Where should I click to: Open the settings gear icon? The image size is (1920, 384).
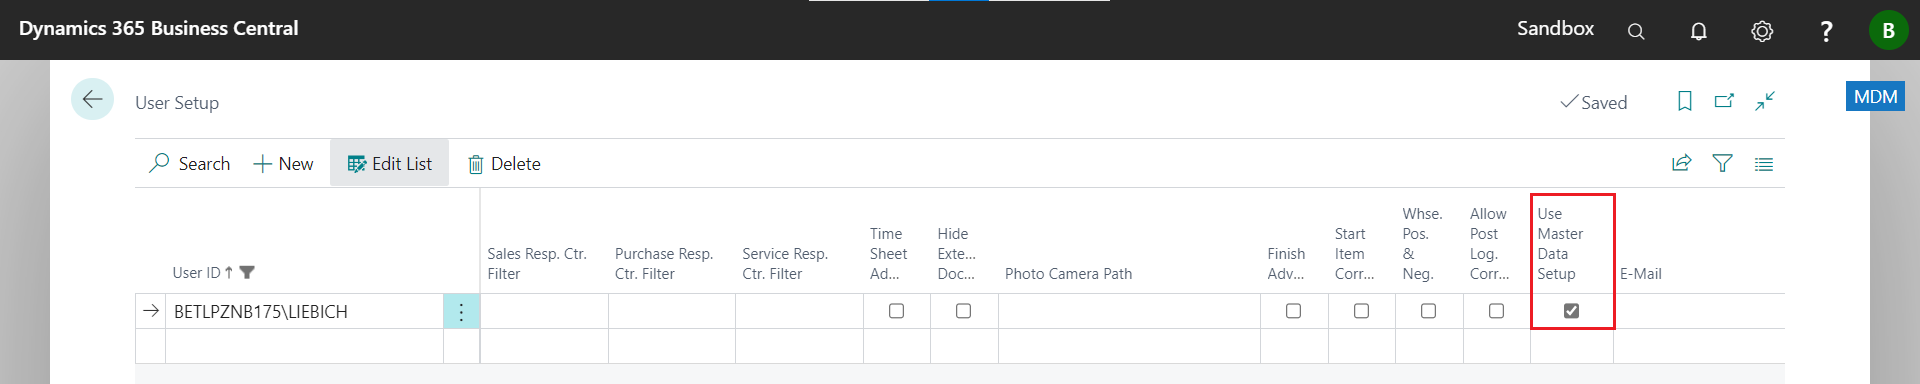point(1762,31)
